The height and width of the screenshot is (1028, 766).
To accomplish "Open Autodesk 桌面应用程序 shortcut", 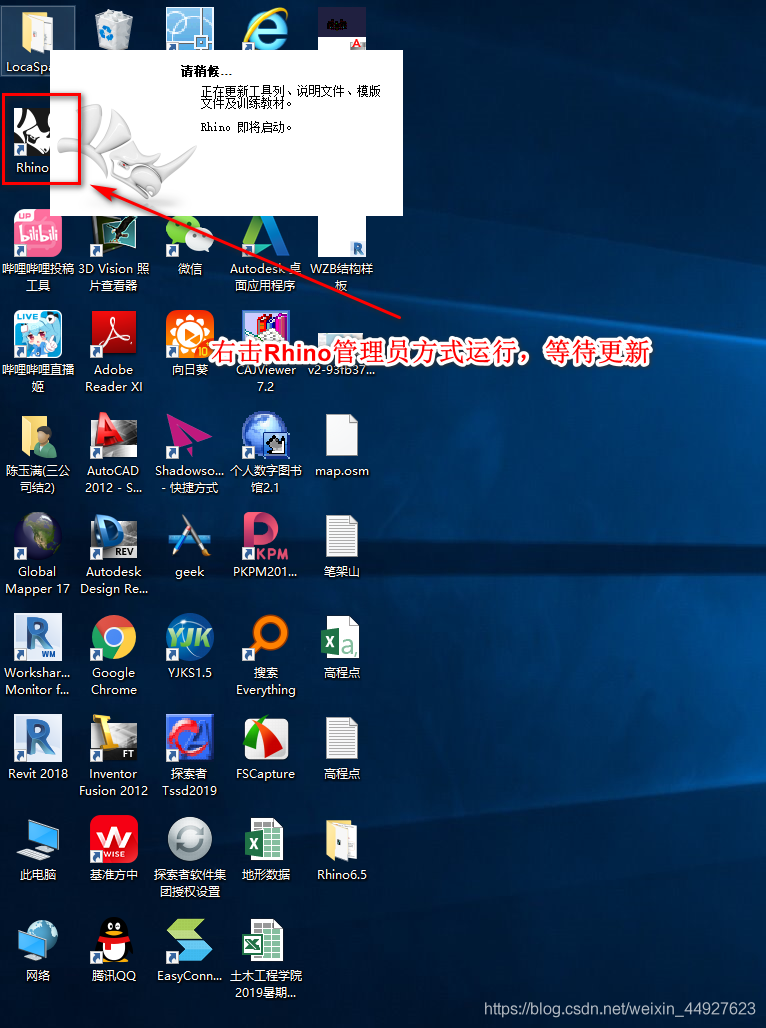I will (265, 252).
